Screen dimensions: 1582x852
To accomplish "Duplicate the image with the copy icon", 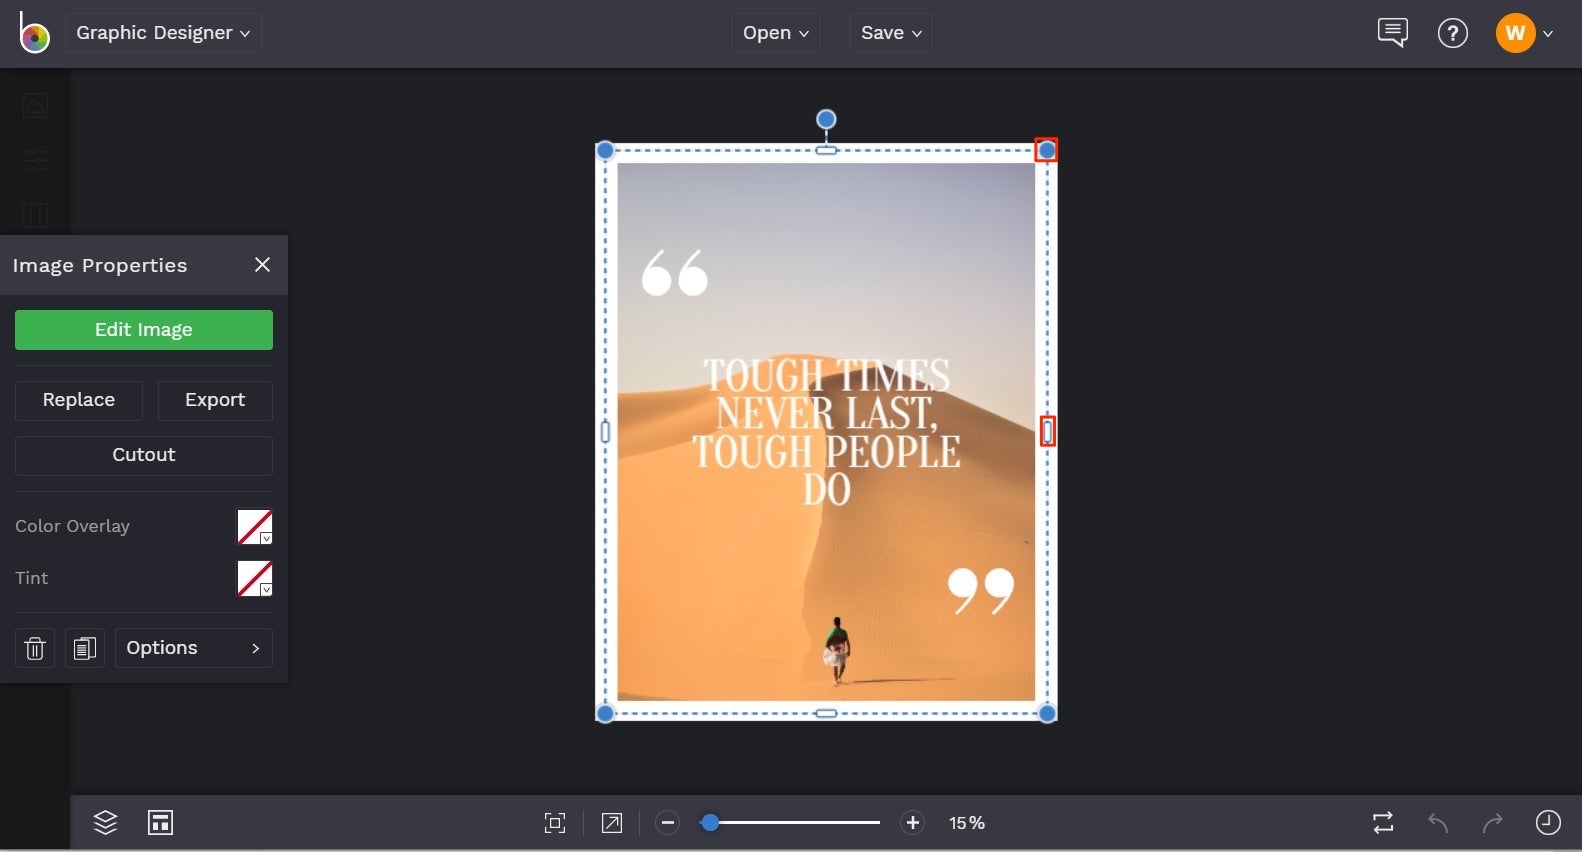I will point(85,648).
